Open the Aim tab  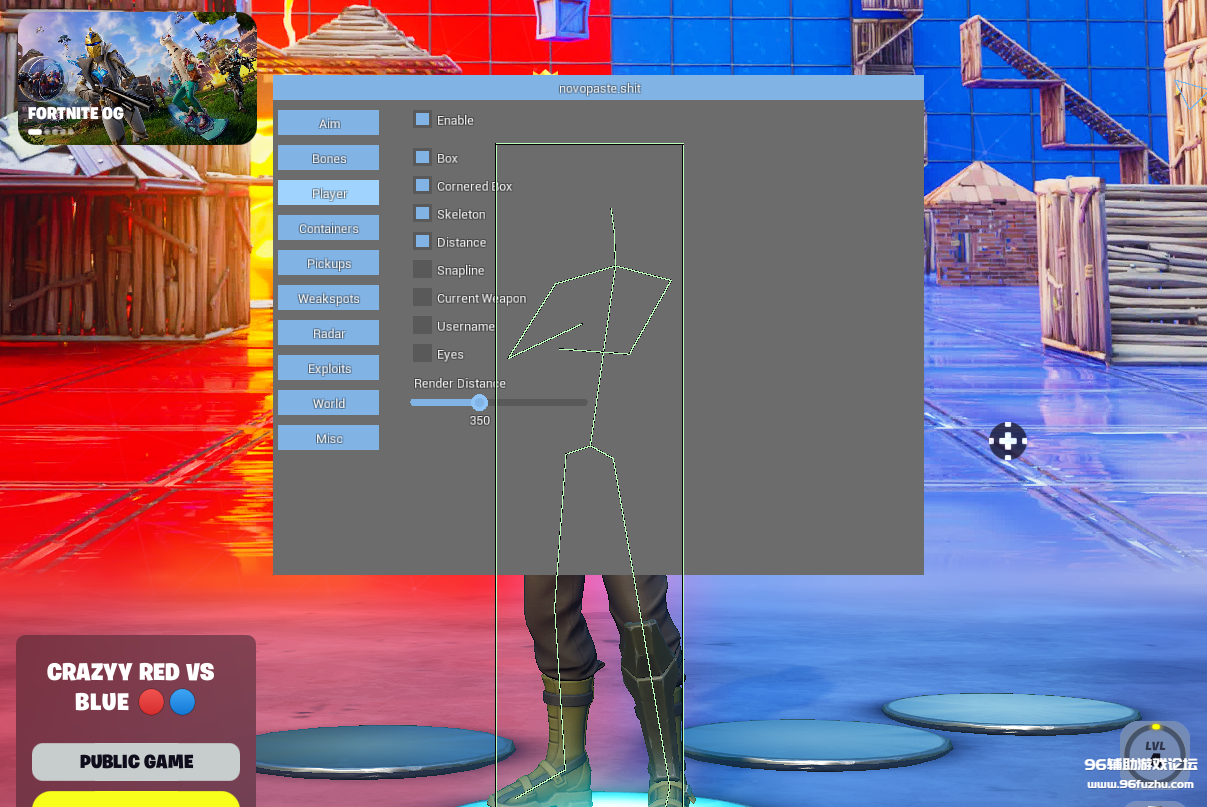tap(328, 123)
